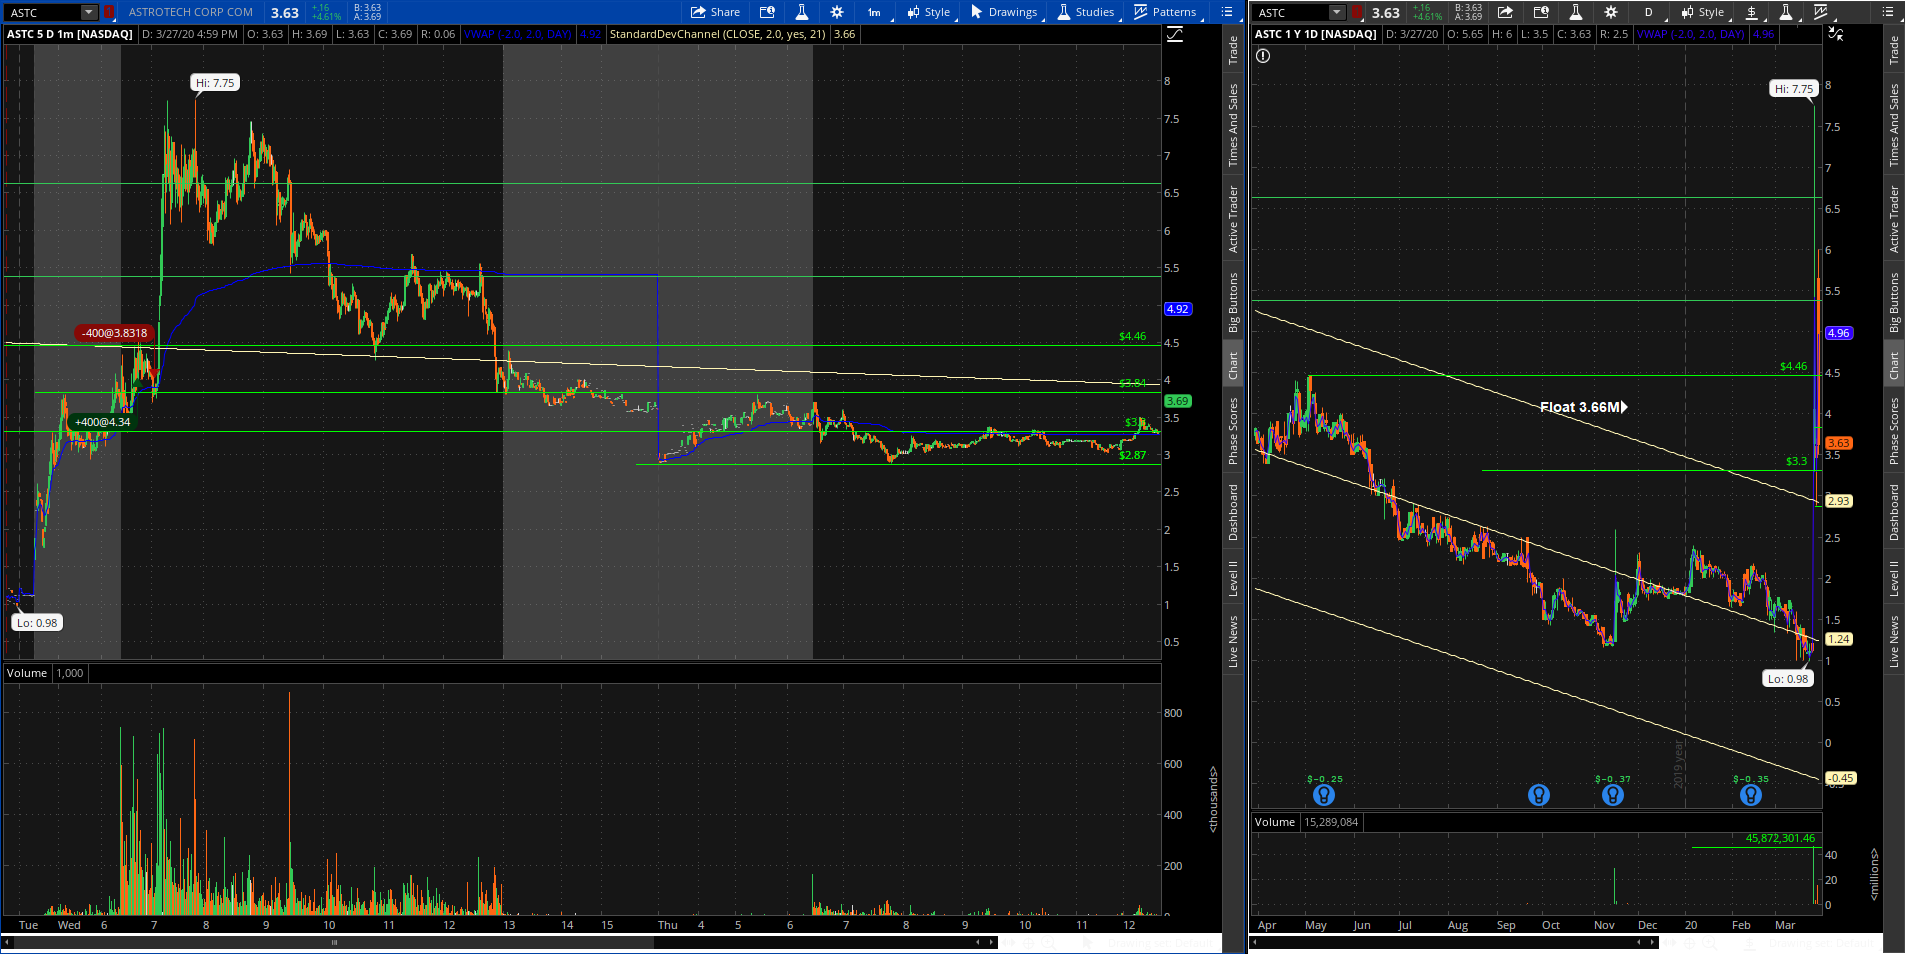
Task: Click red link indicator beside right symbol
Action: pos(1357,12)
